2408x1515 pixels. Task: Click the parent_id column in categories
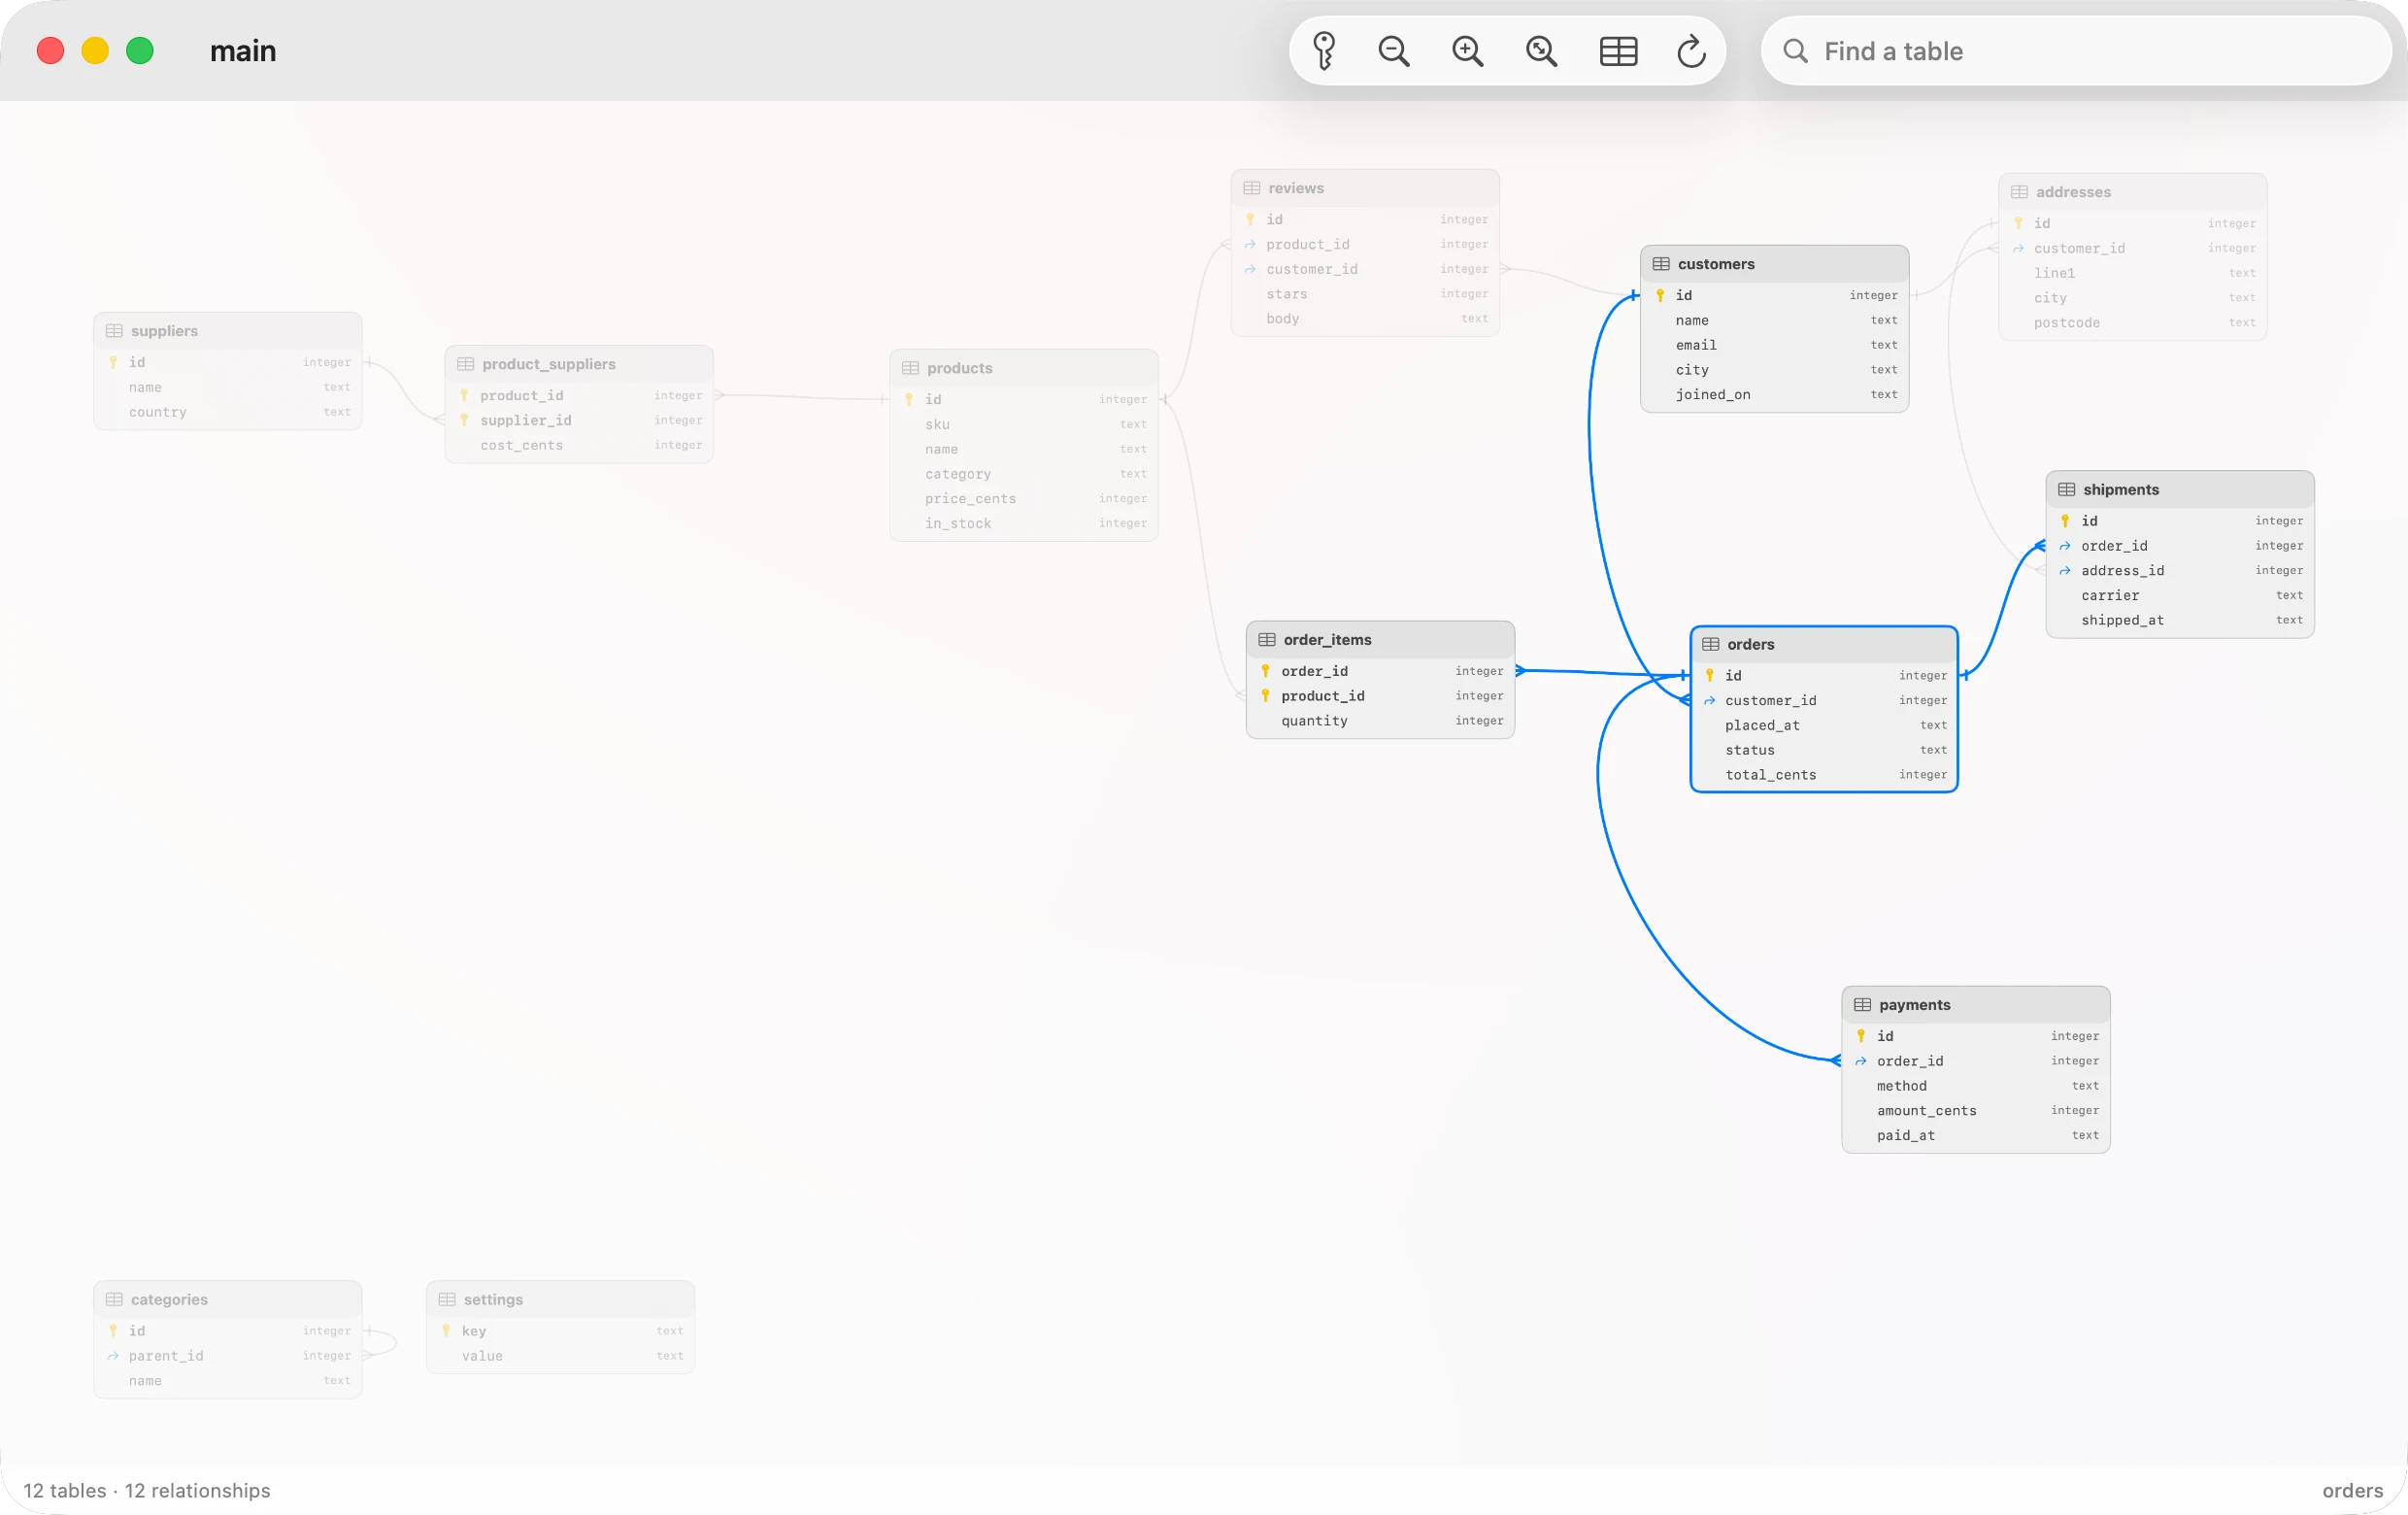(228, 1357)
